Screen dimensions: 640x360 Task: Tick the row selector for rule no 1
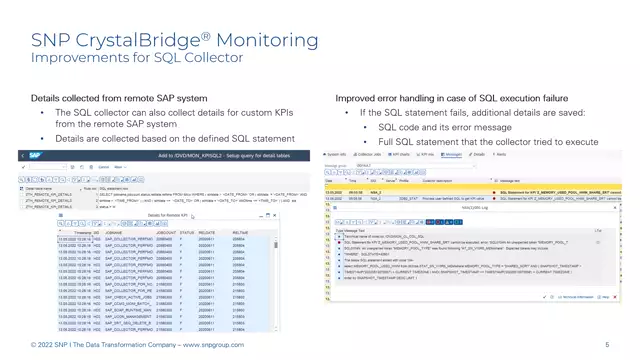click(x=22, y=195)
